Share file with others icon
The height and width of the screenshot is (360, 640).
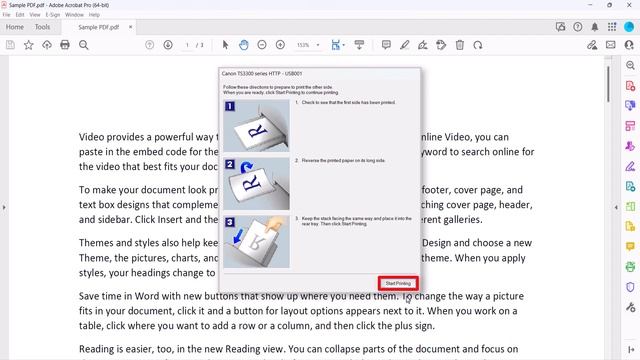coord(629,45)
